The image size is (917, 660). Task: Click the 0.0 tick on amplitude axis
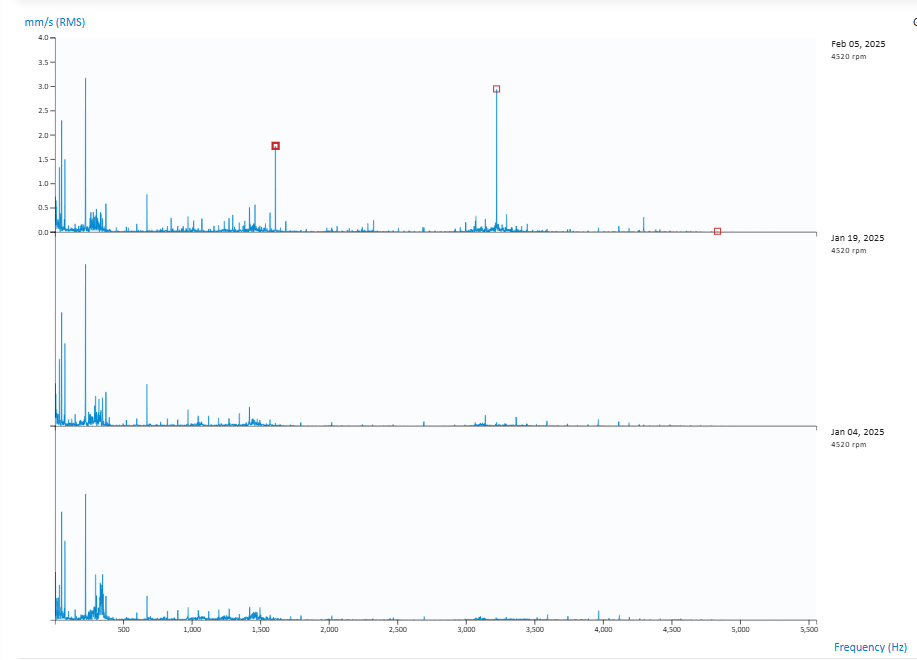pos(43,232)
